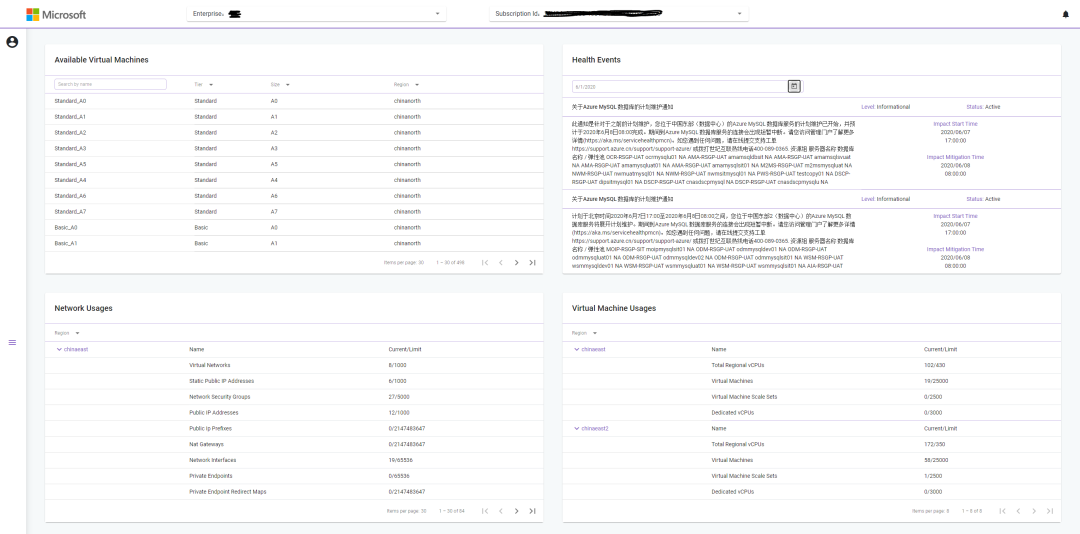Select the Standard_A5 row name
The height and width of the screenshot is (534, 1080).
tap(70, 164)
